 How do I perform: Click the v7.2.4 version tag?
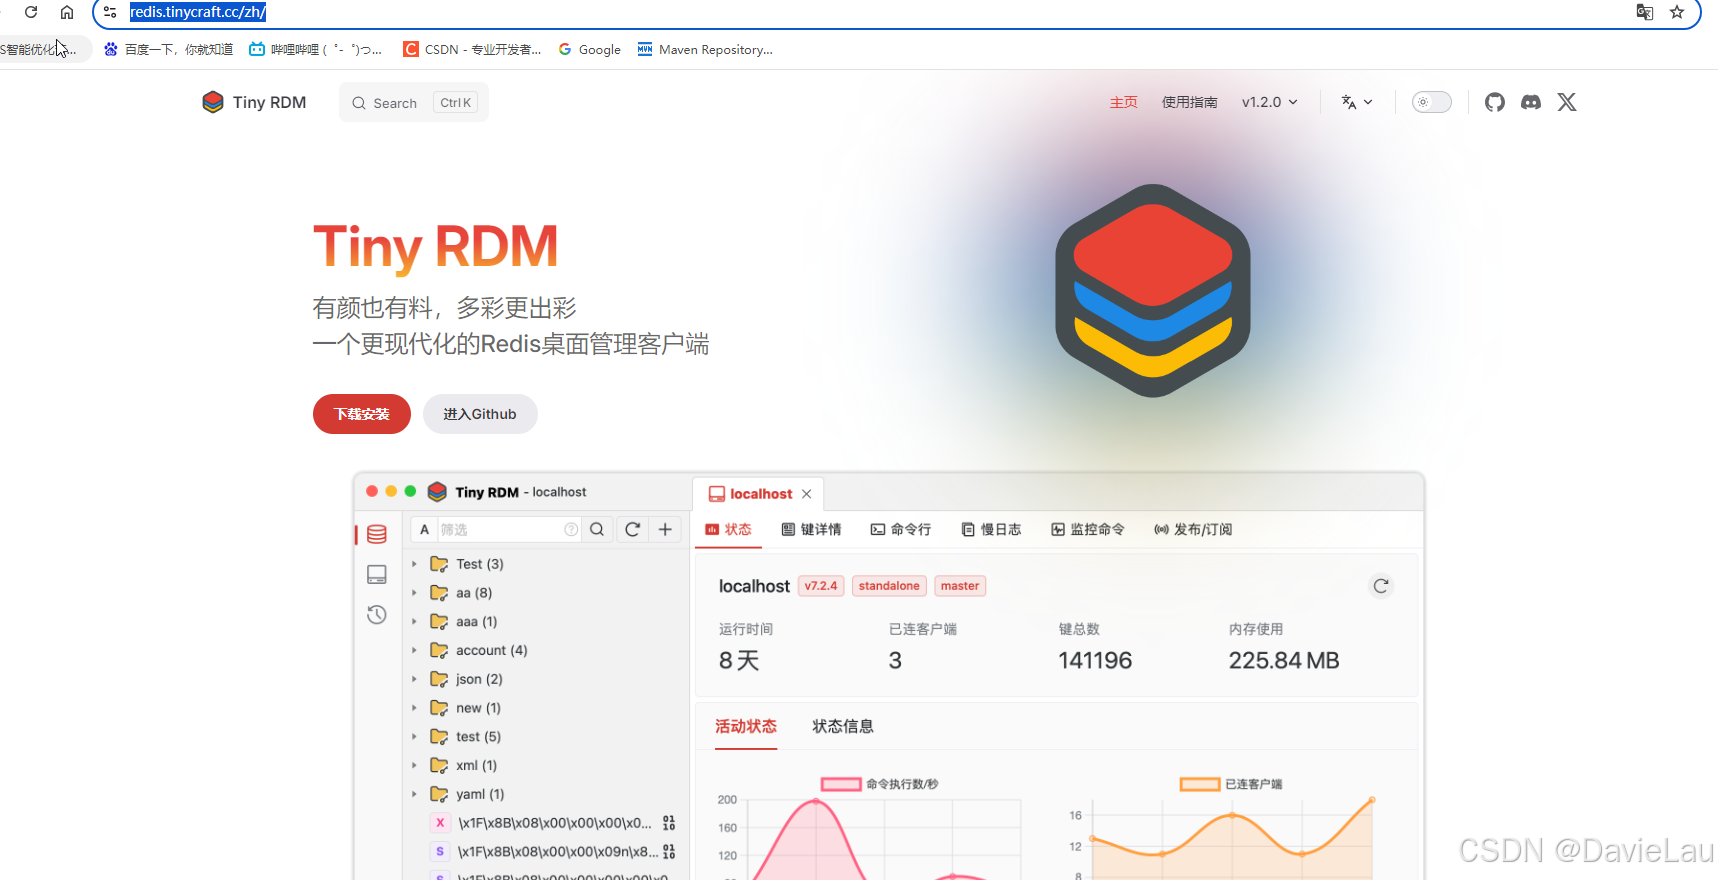(x=821, y=586)
